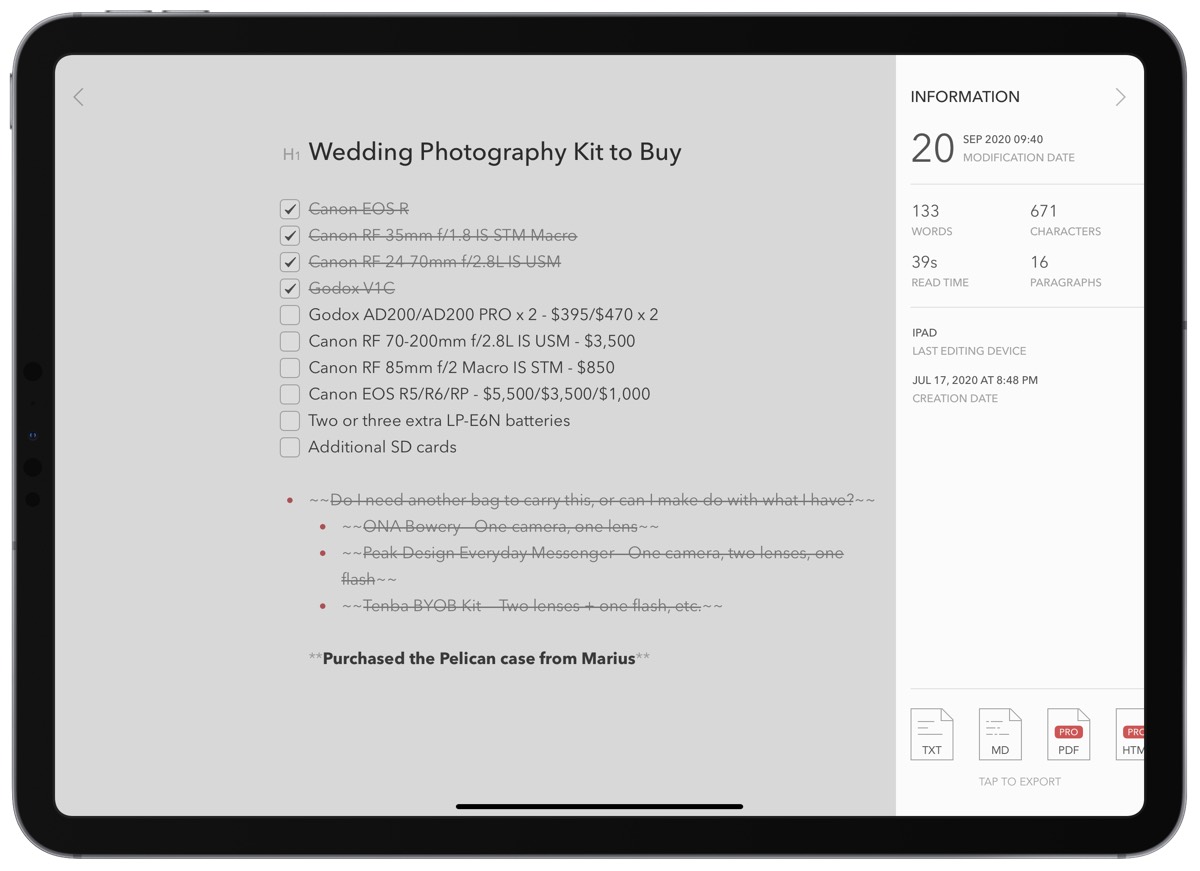This screenshot has width=1200, height=871.
Task: Click Canon RF 35mm f/1.8 IS STM Macro text
Action: pos(443,236)
